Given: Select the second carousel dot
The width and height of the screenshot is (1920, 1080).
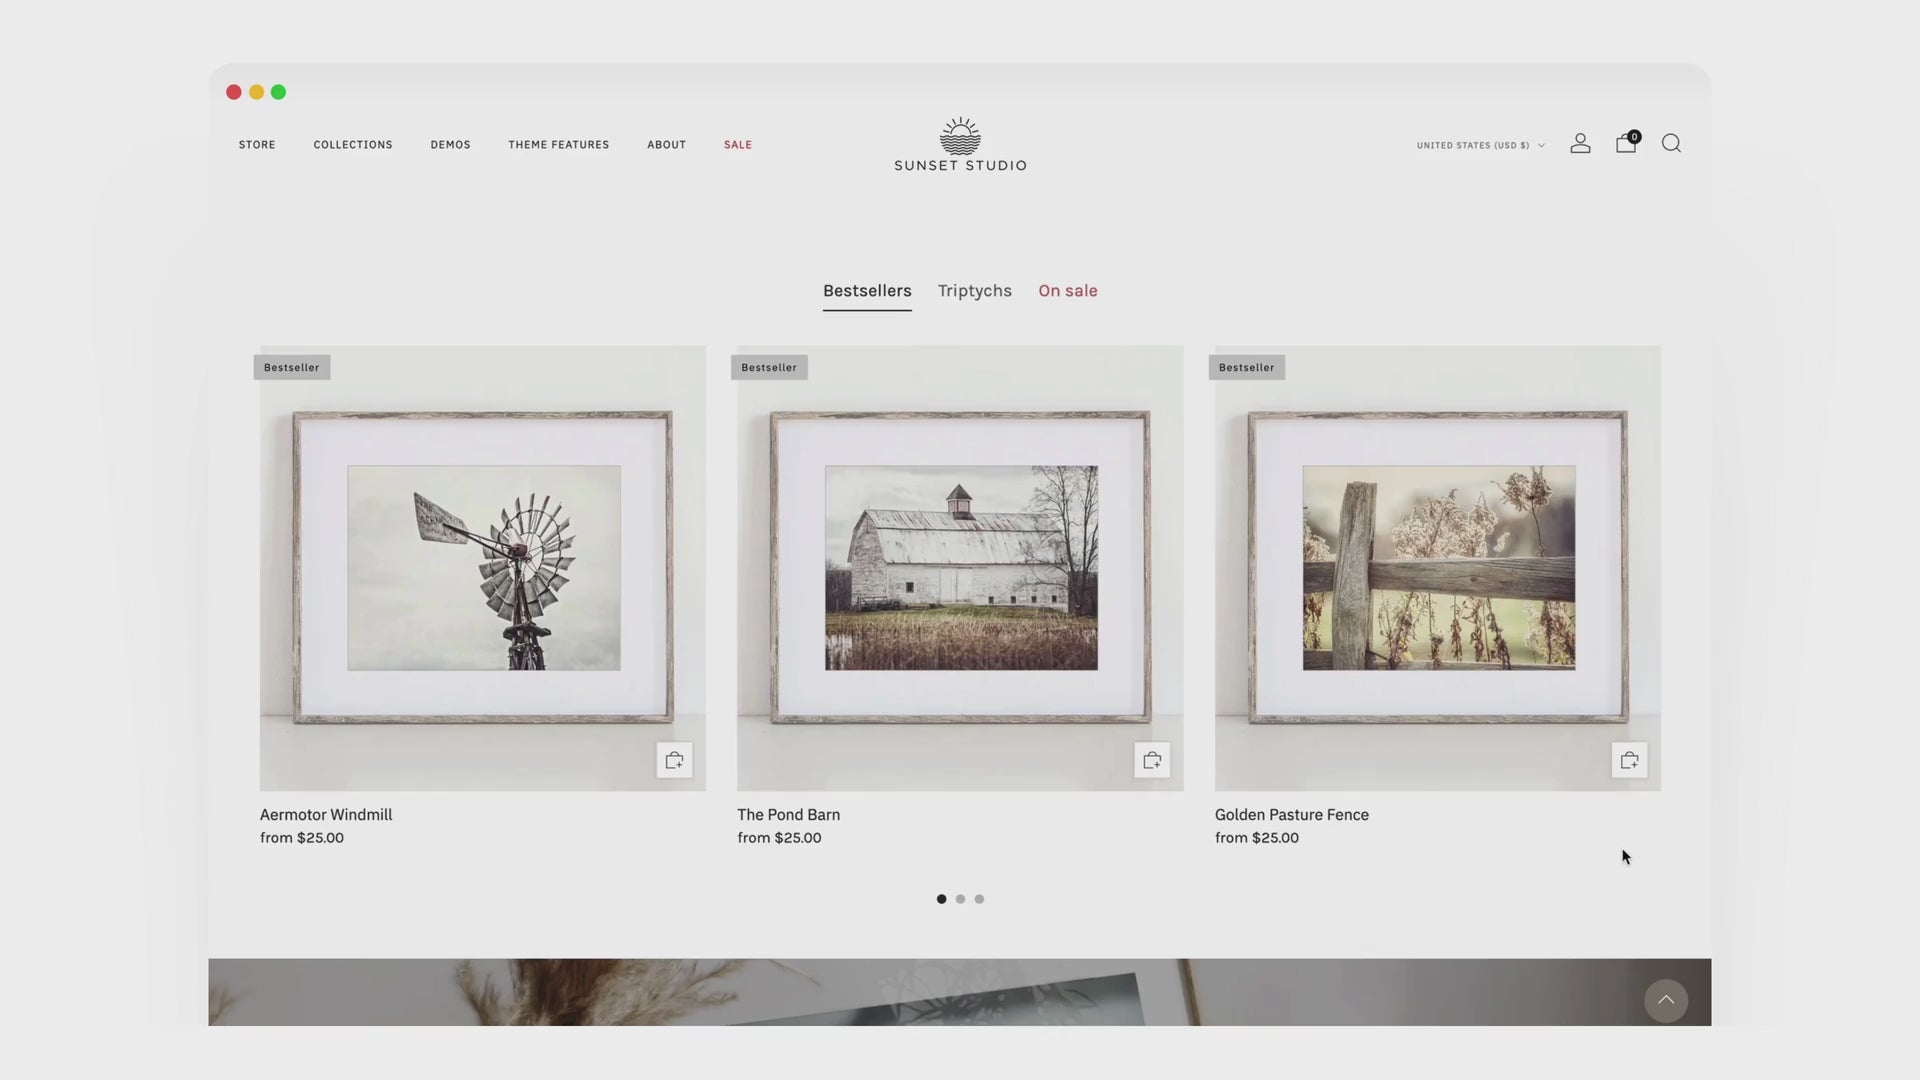Looking at the screenshot, I should 960,899.
